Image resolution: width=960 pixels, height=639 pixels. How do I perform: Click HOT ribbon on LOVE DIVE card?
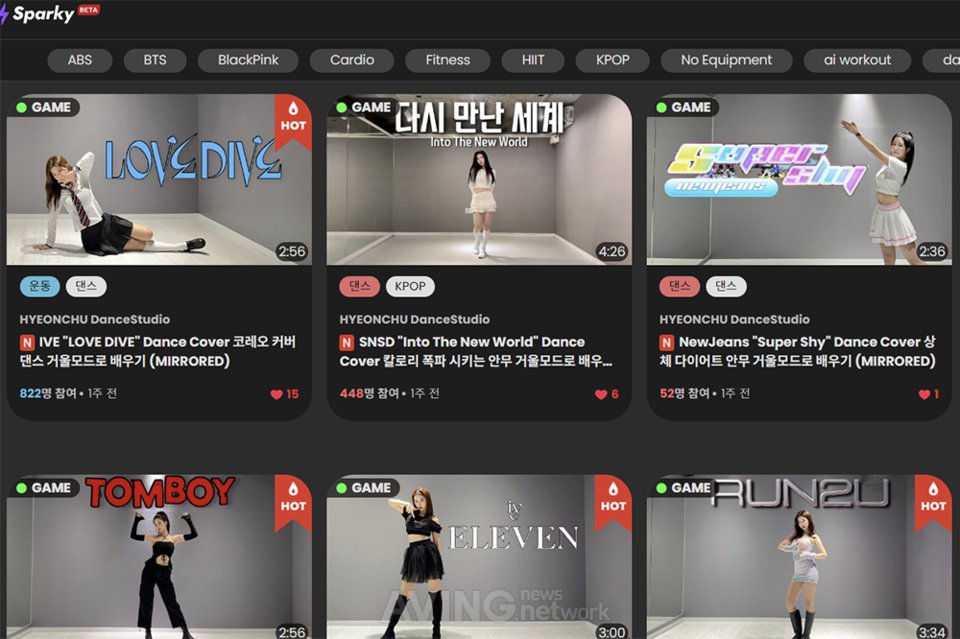tap(293, 121)
